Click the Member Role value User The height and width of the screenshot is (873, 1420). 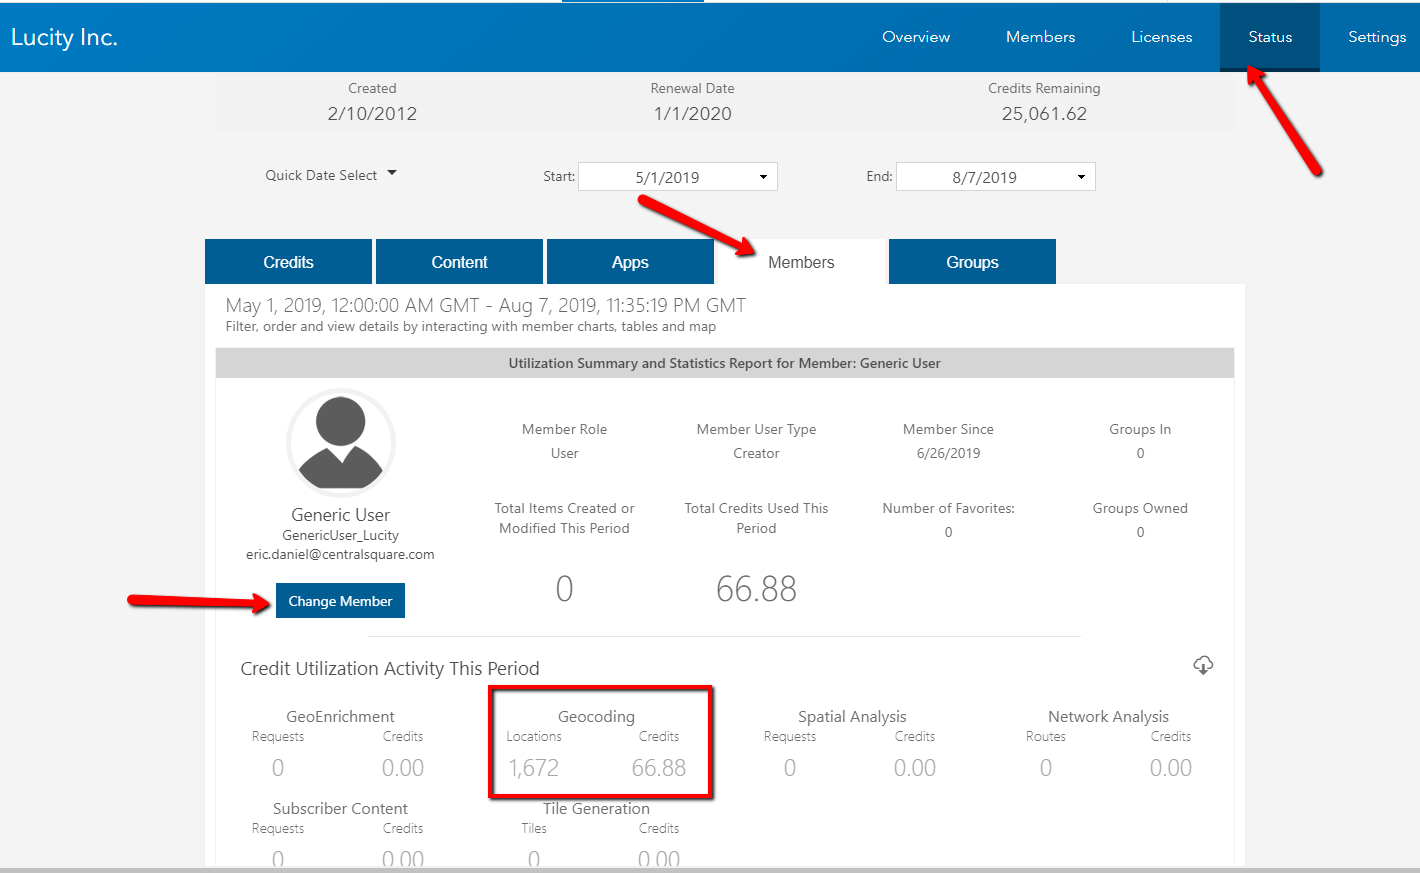point(564,453)
